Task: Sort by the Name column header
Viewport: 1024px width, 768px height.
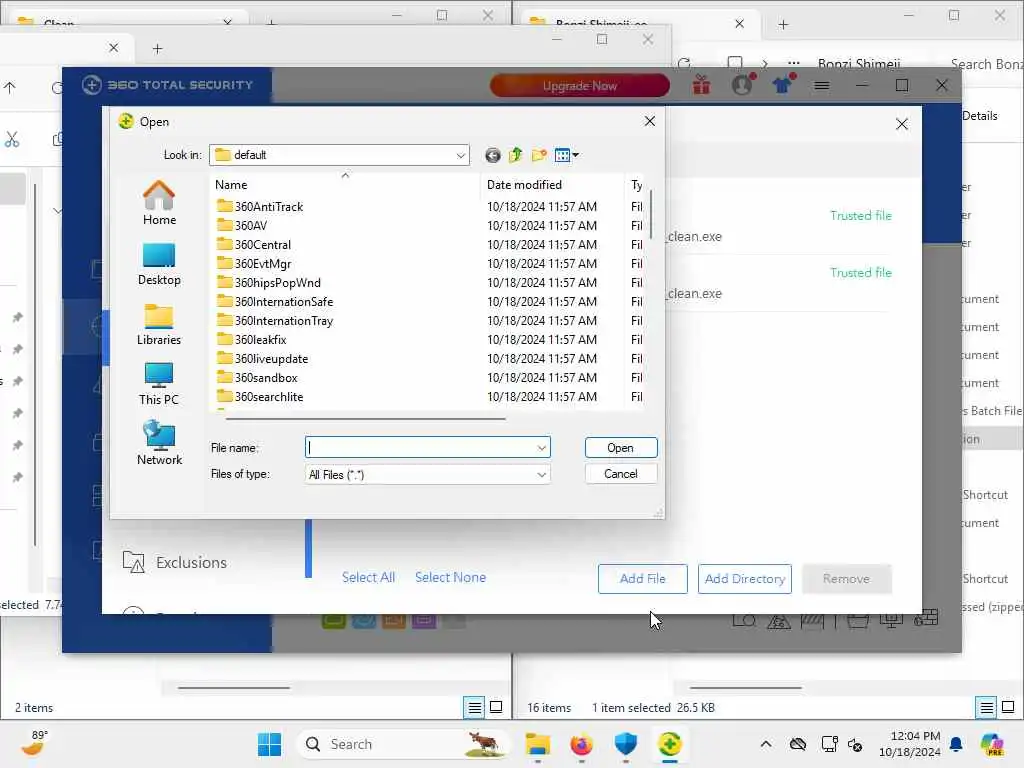Action: tap(345, 185)
